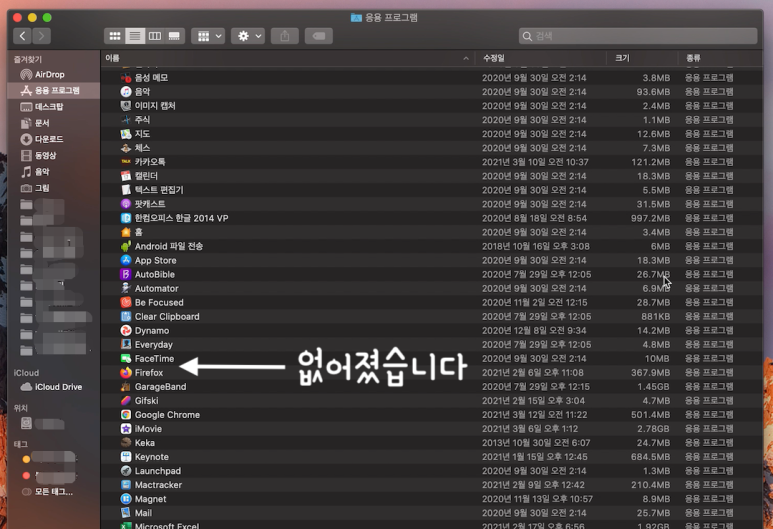This screenshot has height=529, width=773.
Task: Select the Google Chrome app icon
Action: [x=126, y=415]
